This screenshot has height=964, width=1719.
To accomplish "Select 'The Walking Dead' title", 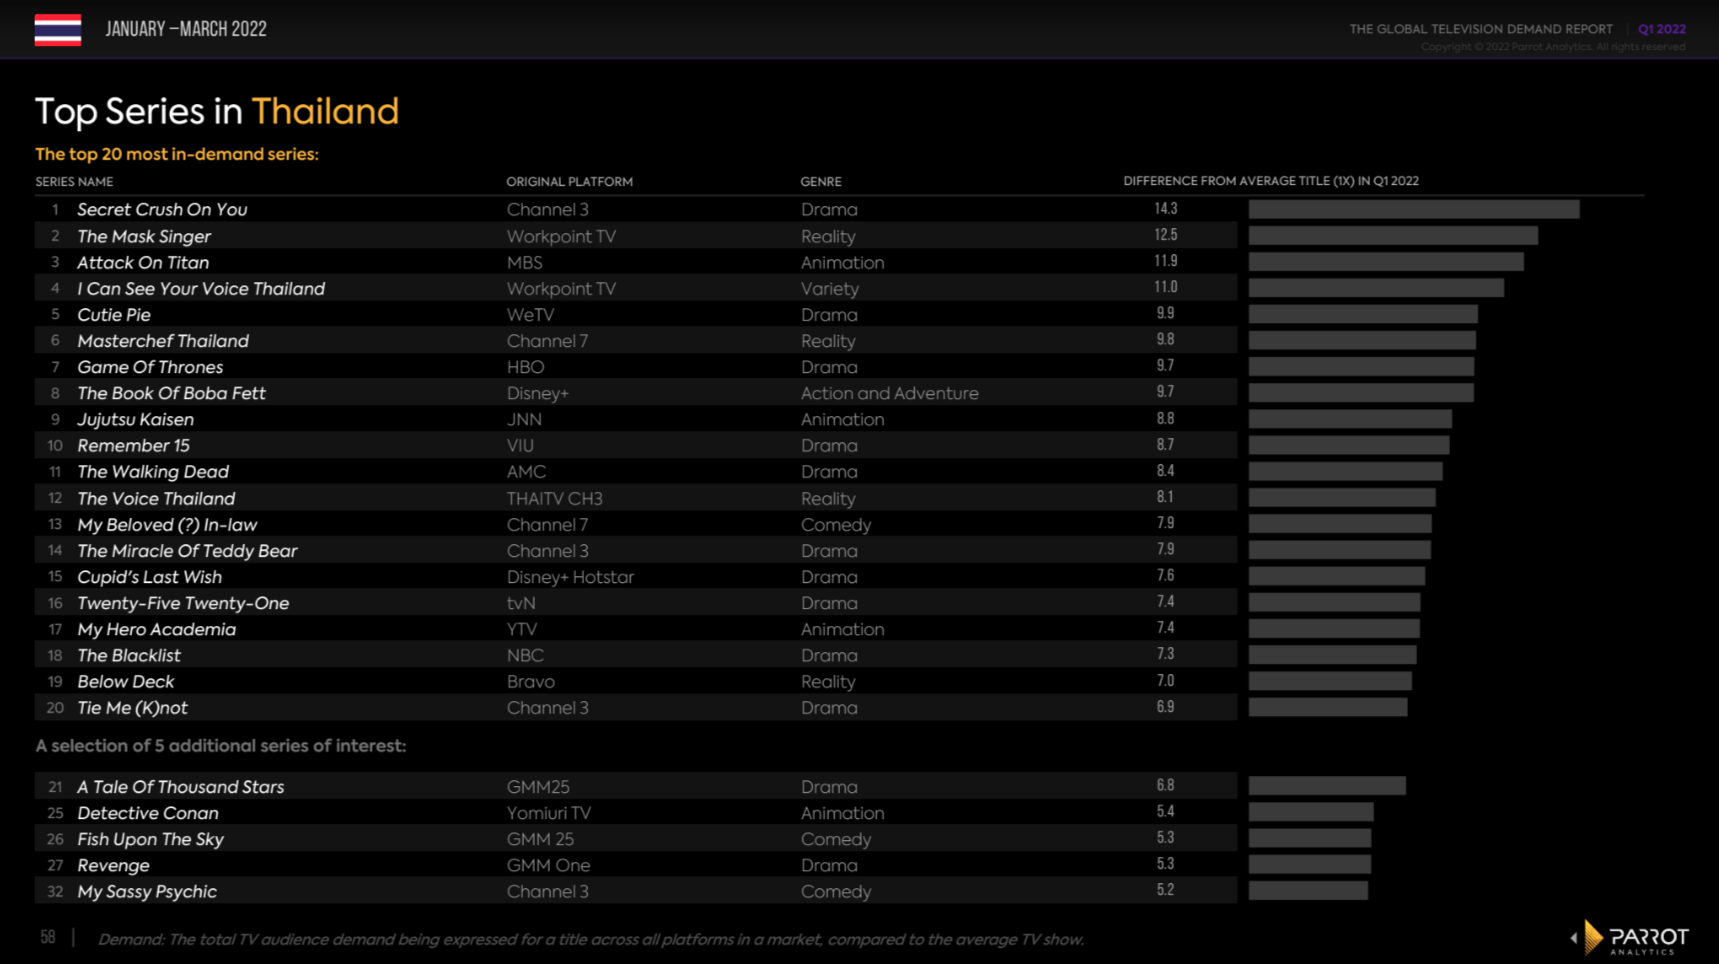I will tap(153, 471).
